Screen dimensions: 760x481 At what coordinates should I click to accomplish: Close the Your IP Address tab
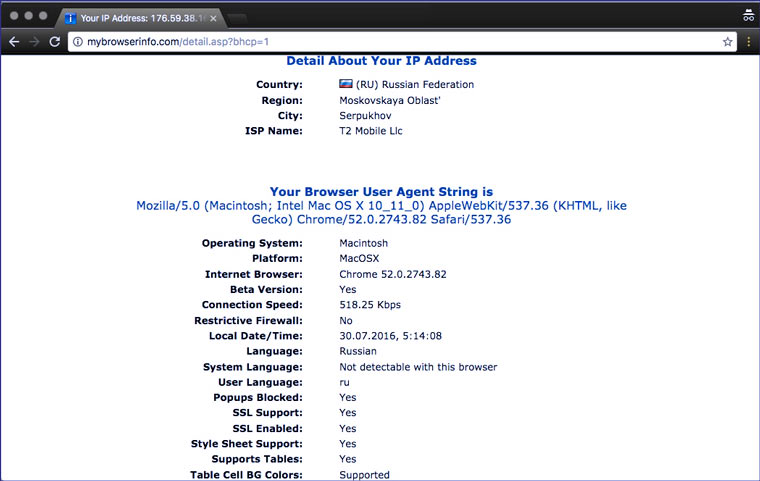(x=213, y=18)
